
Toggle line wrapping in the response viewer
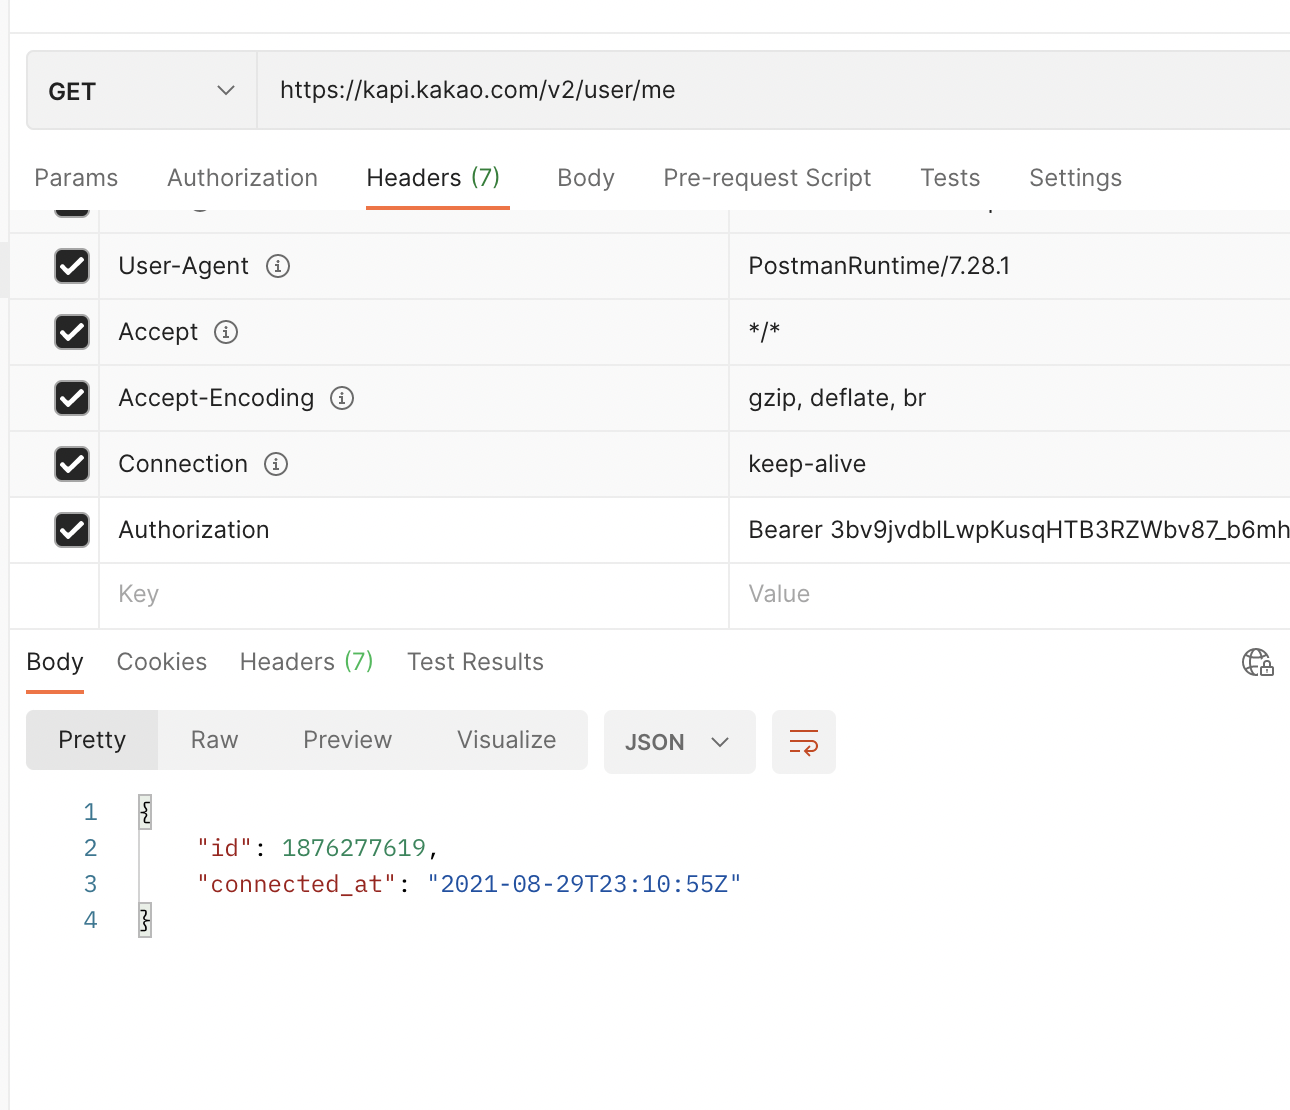(x=803, y=741)
